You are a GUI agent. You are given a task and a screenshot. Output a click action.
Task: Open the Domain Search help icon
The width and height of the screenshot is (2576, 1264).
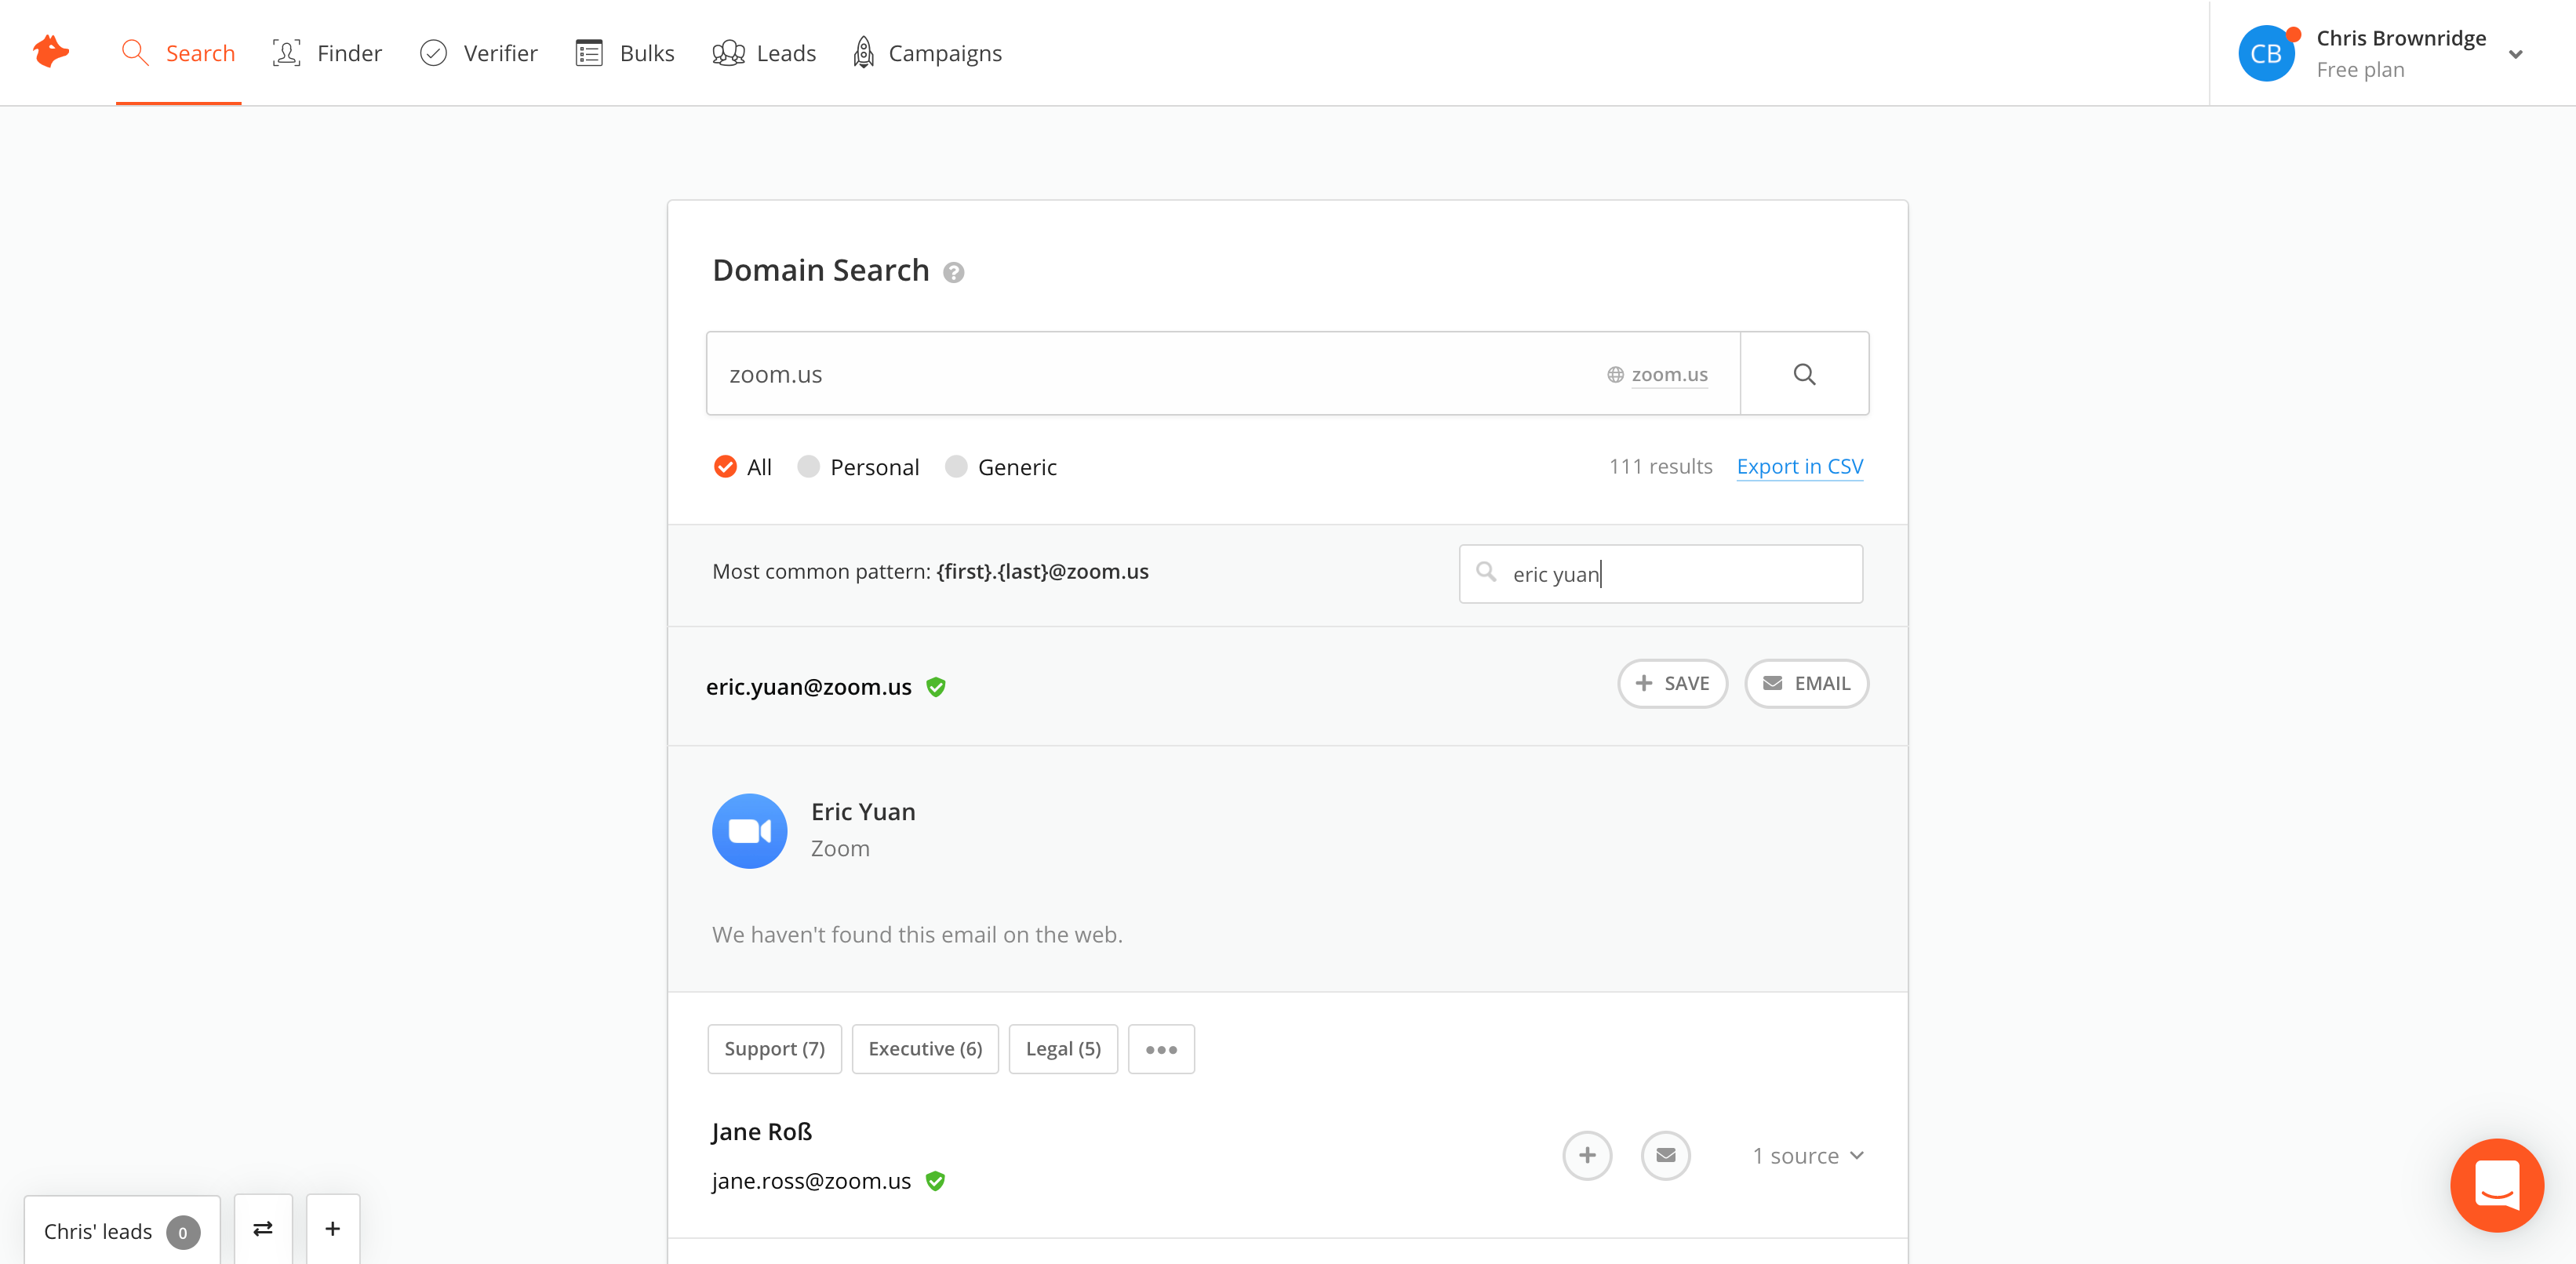[x=954, y=272]
